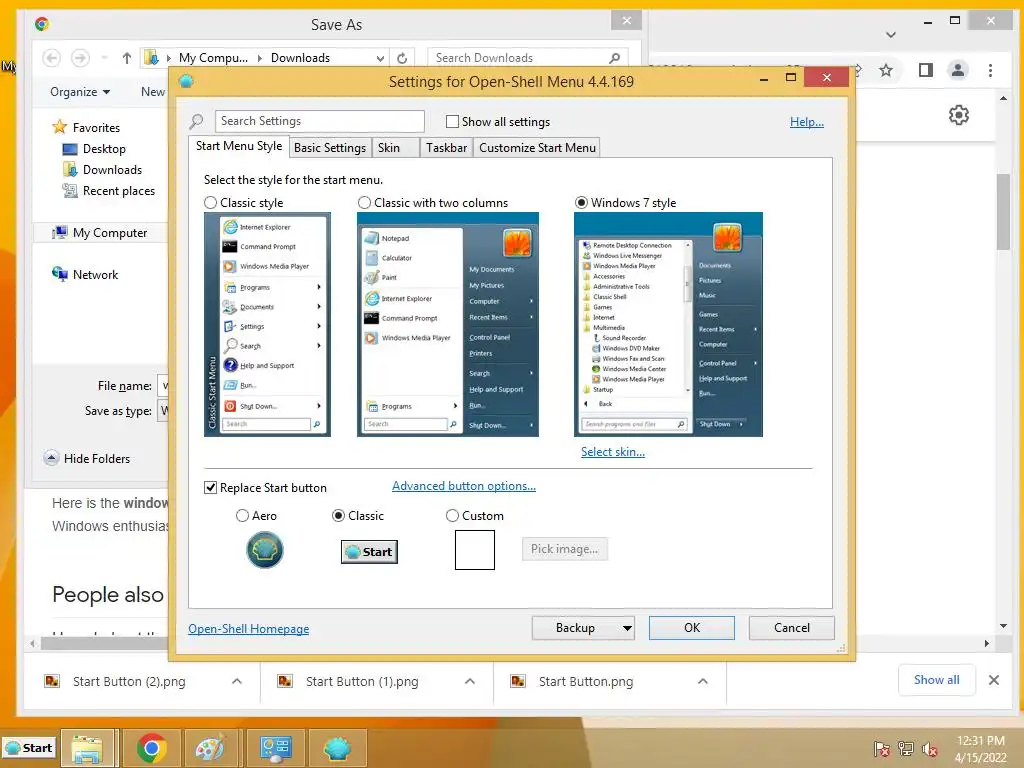The image size is (1024, 768).
Task: Expand options for Start Button.png download
Action: 703,681
